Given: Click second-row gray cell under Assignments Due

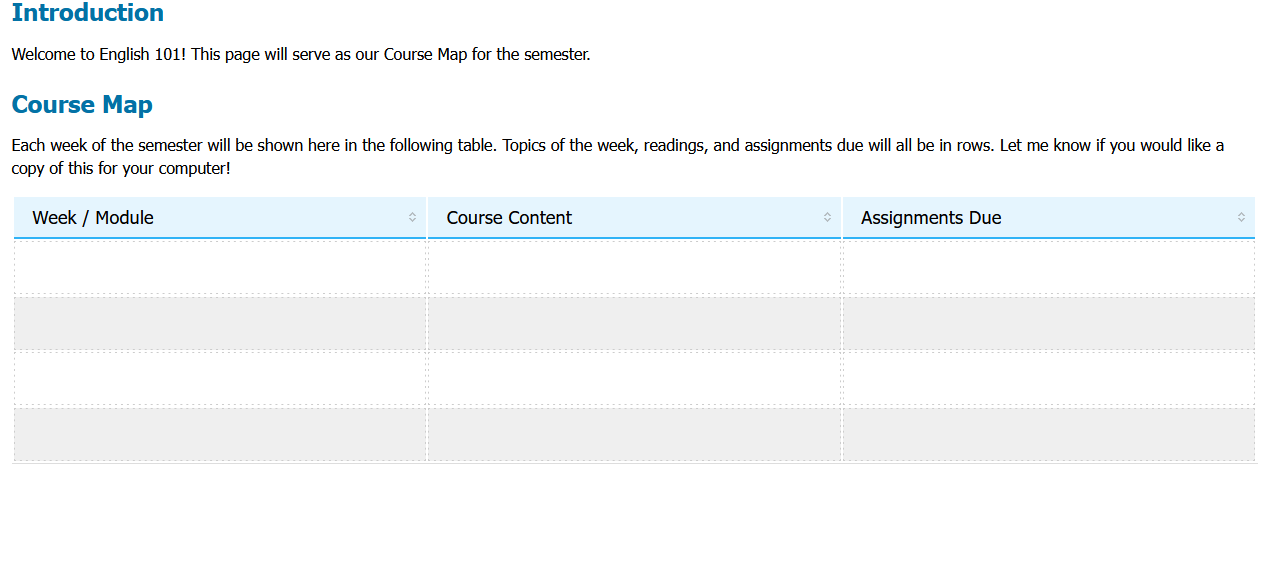Looking at the screenshot, I should coord(1048,323).
